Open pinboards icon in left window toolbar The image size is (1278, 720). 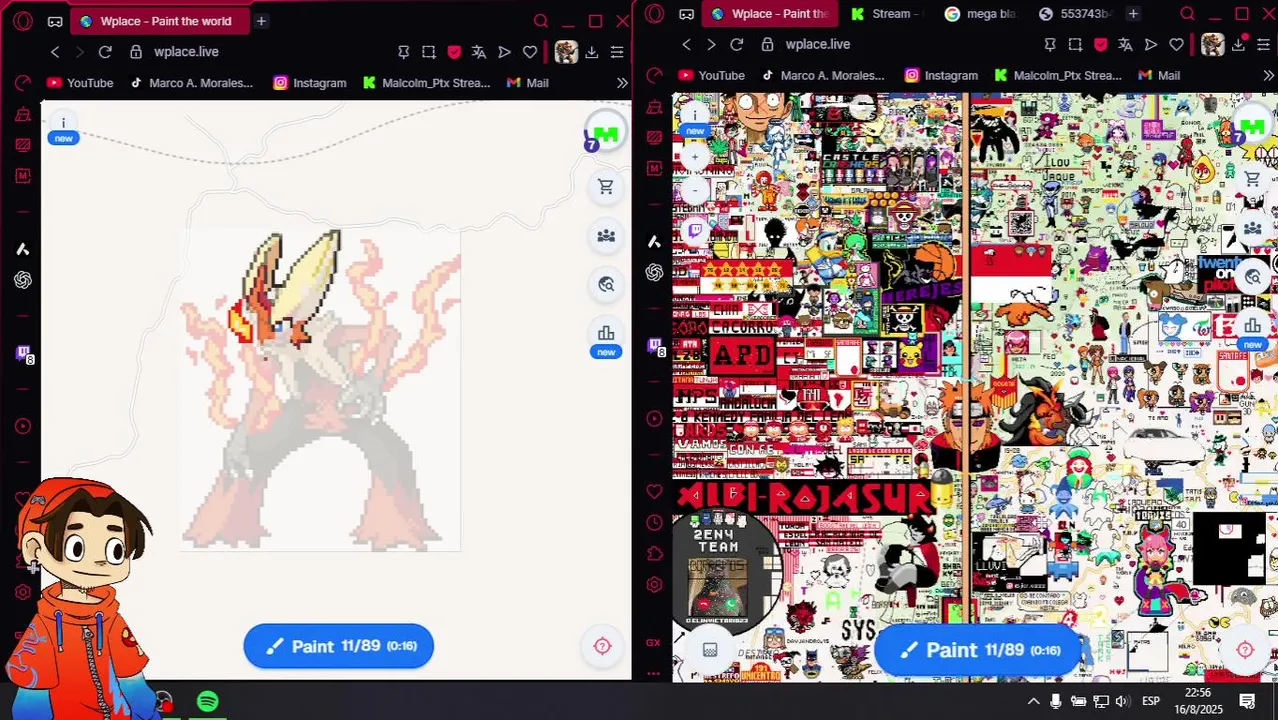403,52
